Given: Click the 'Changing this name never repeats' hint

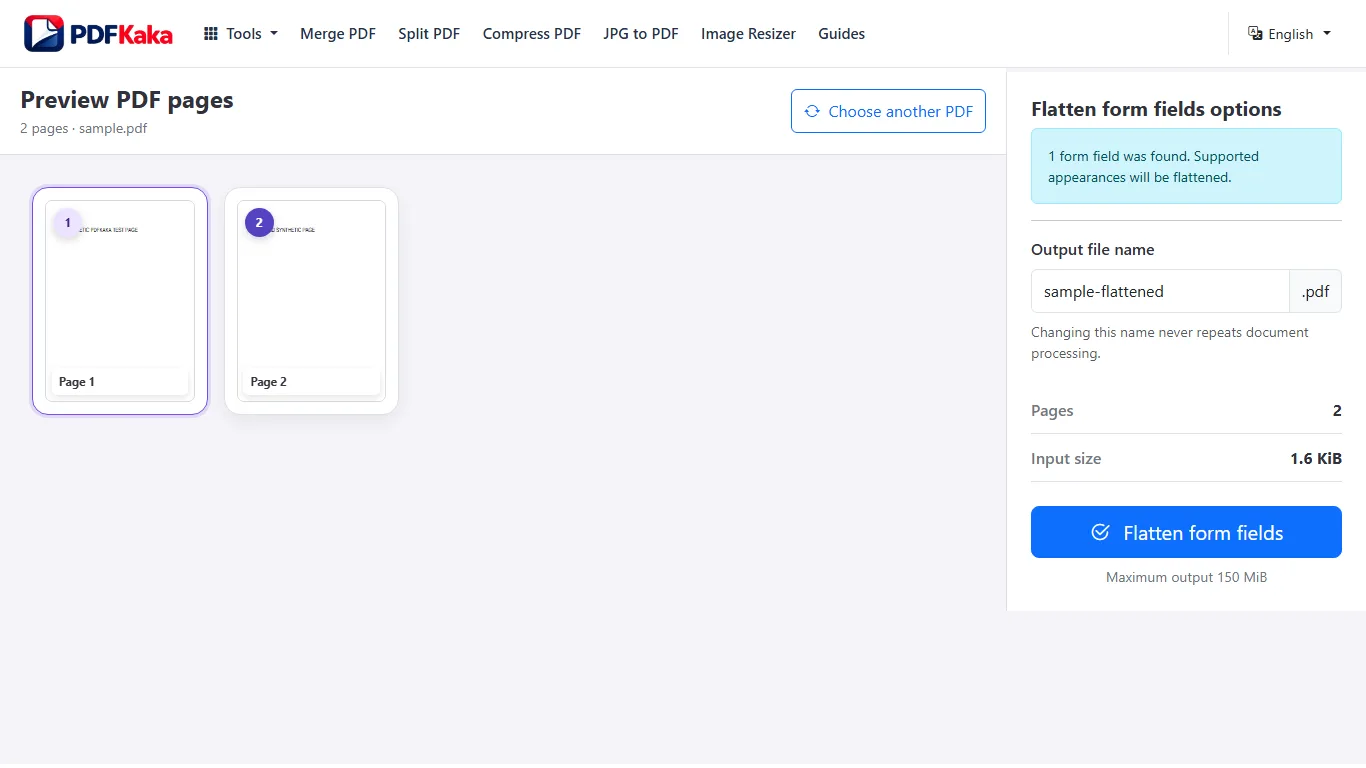Looking at the screenshot, I should click(1170, 343).
